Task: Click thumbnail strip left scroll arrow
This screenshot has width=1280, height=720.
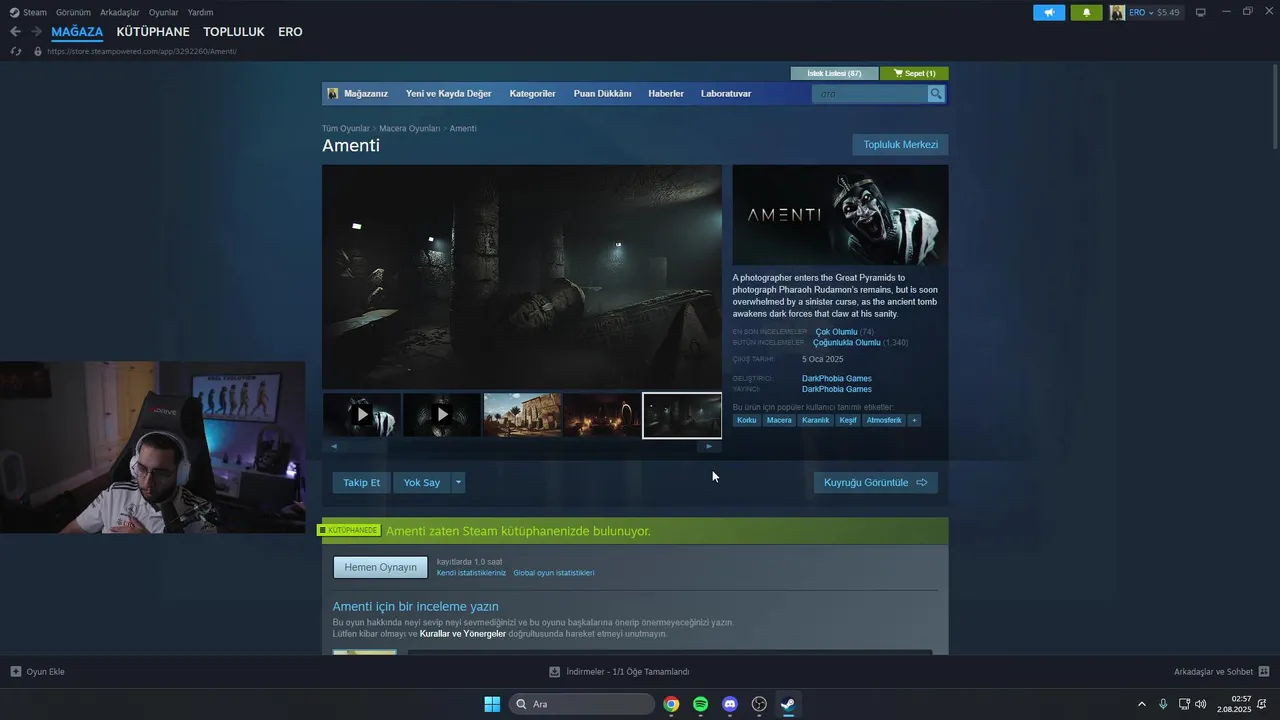Action: pyautogui.click(x=334, y=446)
